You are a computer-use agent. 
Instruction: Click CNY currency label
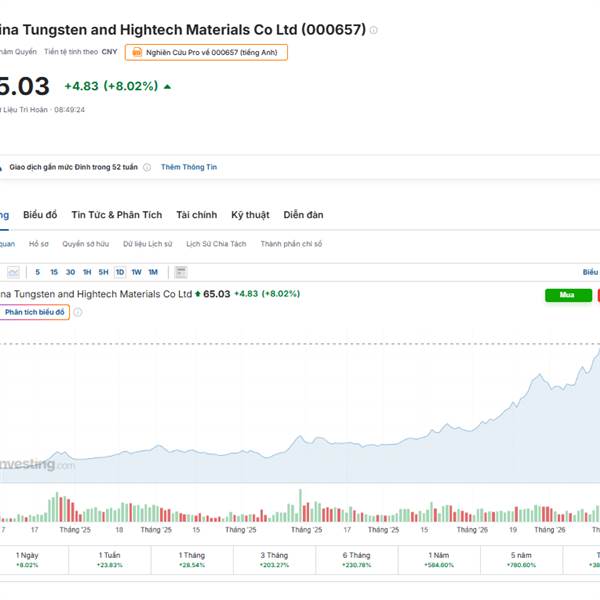coord(109,52)
